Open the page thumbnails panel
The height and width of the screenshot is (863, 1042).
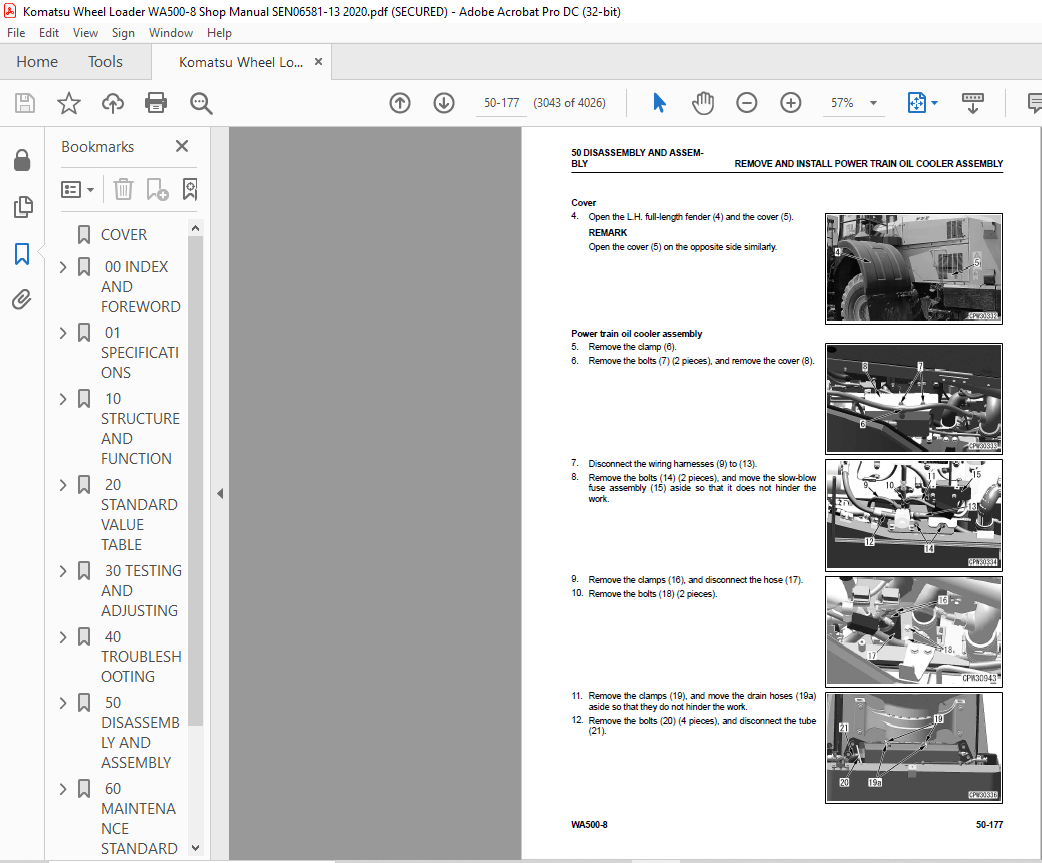[x=23, y=207]
